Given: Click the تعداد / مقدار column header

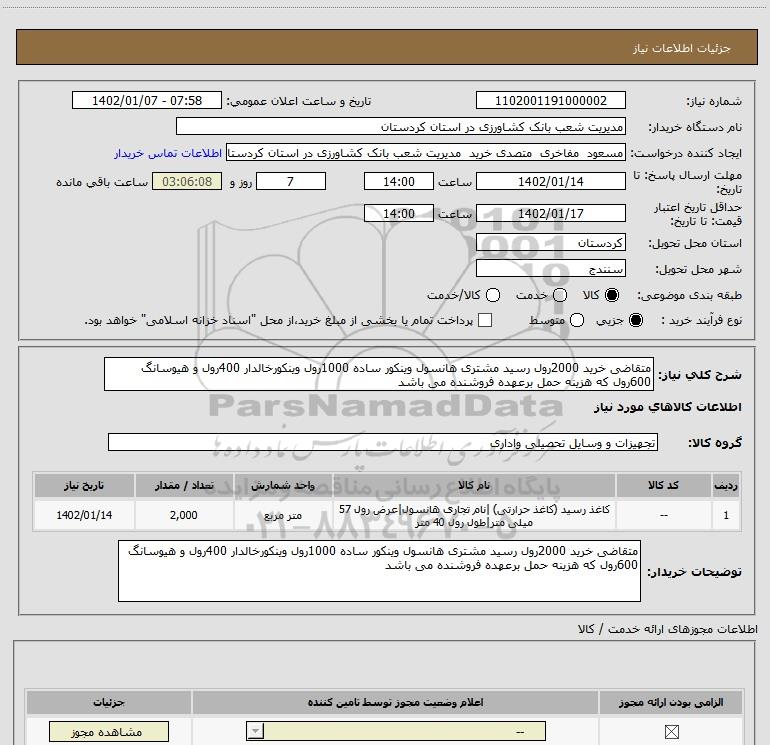Looking at the screenshot, I should coord(184,485).
